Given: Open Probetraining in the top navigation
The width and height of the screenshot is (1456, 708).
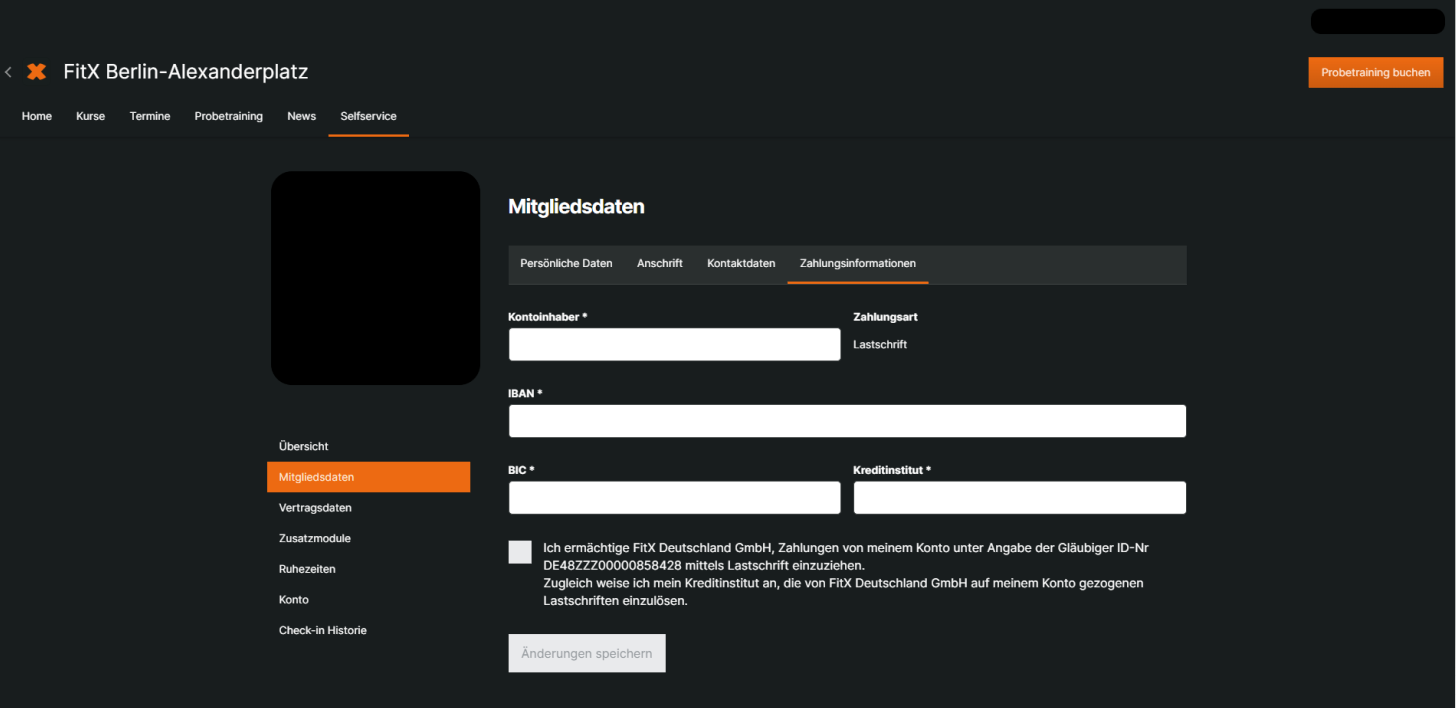Looking at the screenshot, I should (229, 116).
